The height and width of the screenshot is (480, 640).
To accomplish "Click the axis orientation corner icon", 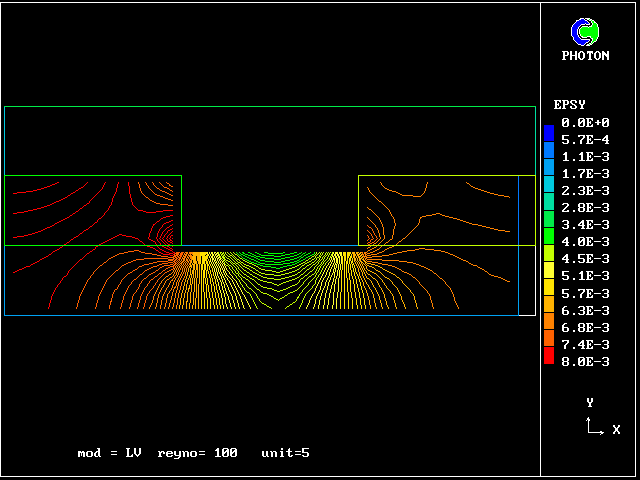I will (593, 427).
